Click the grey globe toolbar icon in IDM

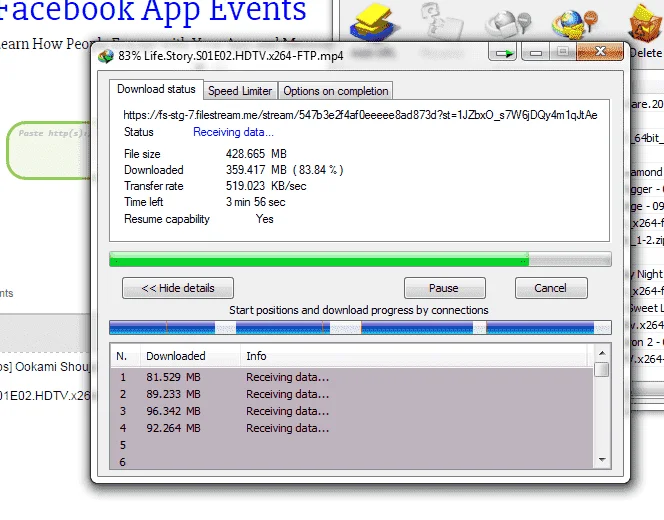click(508, 23)
